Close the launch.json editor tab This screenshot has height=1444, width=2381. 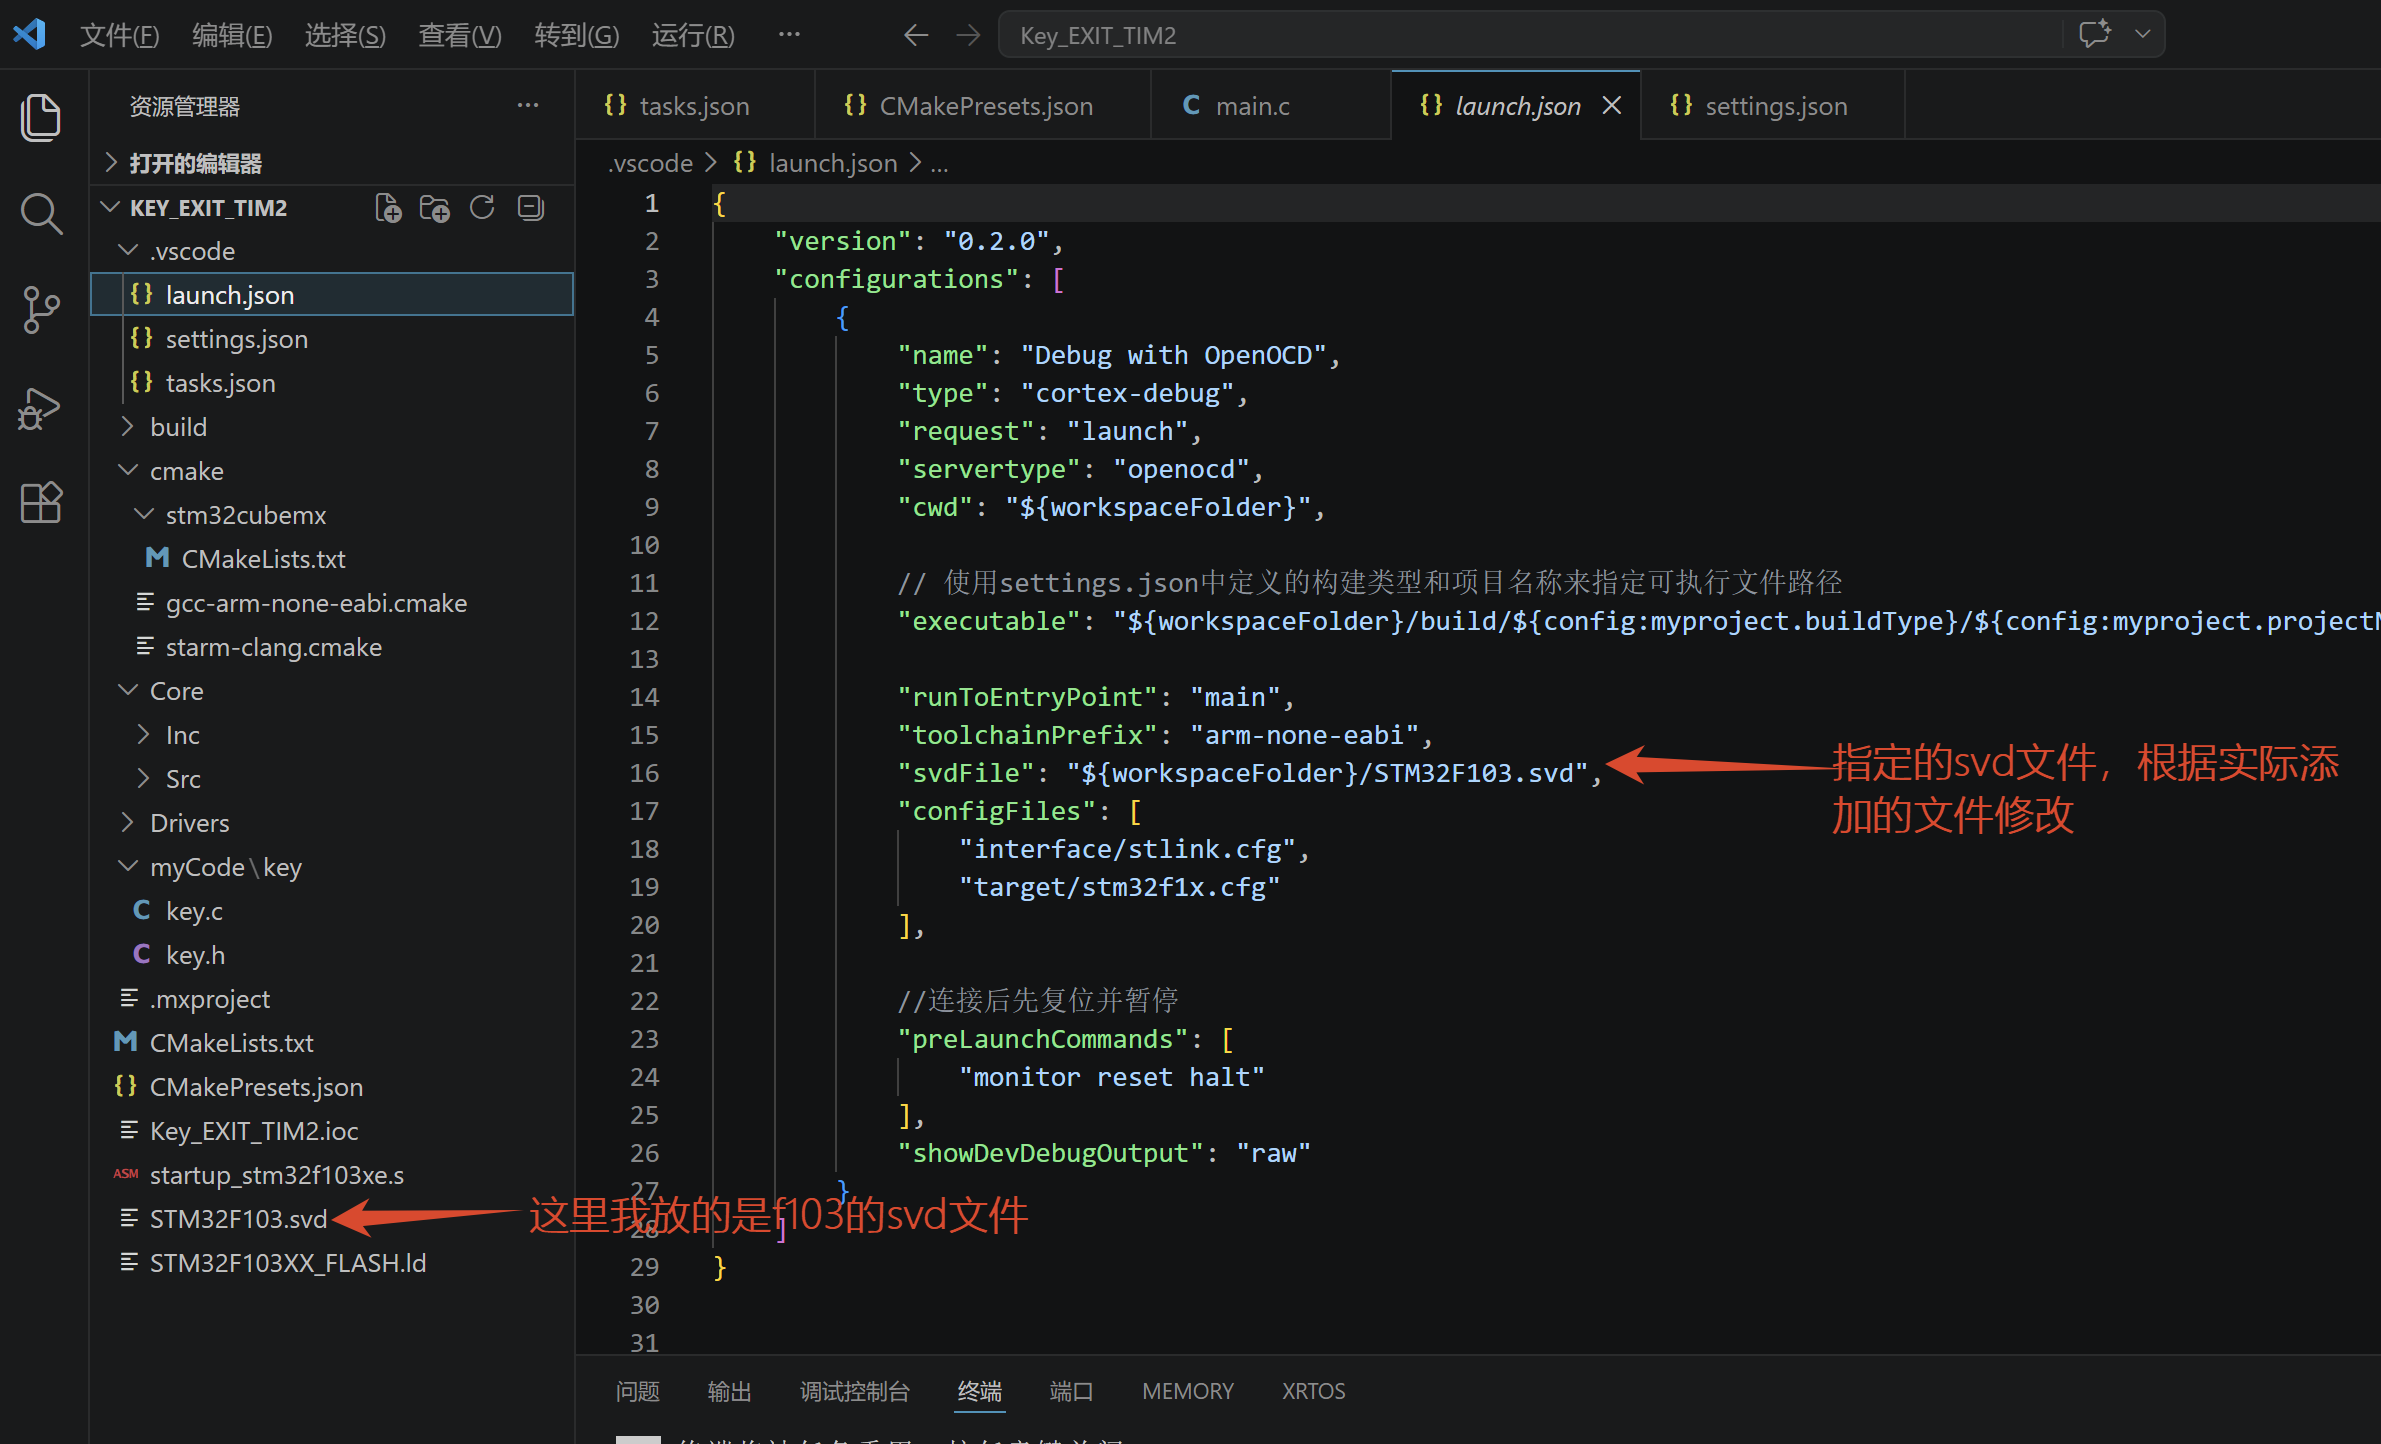pyautogui.click(x=1612, y=105)
